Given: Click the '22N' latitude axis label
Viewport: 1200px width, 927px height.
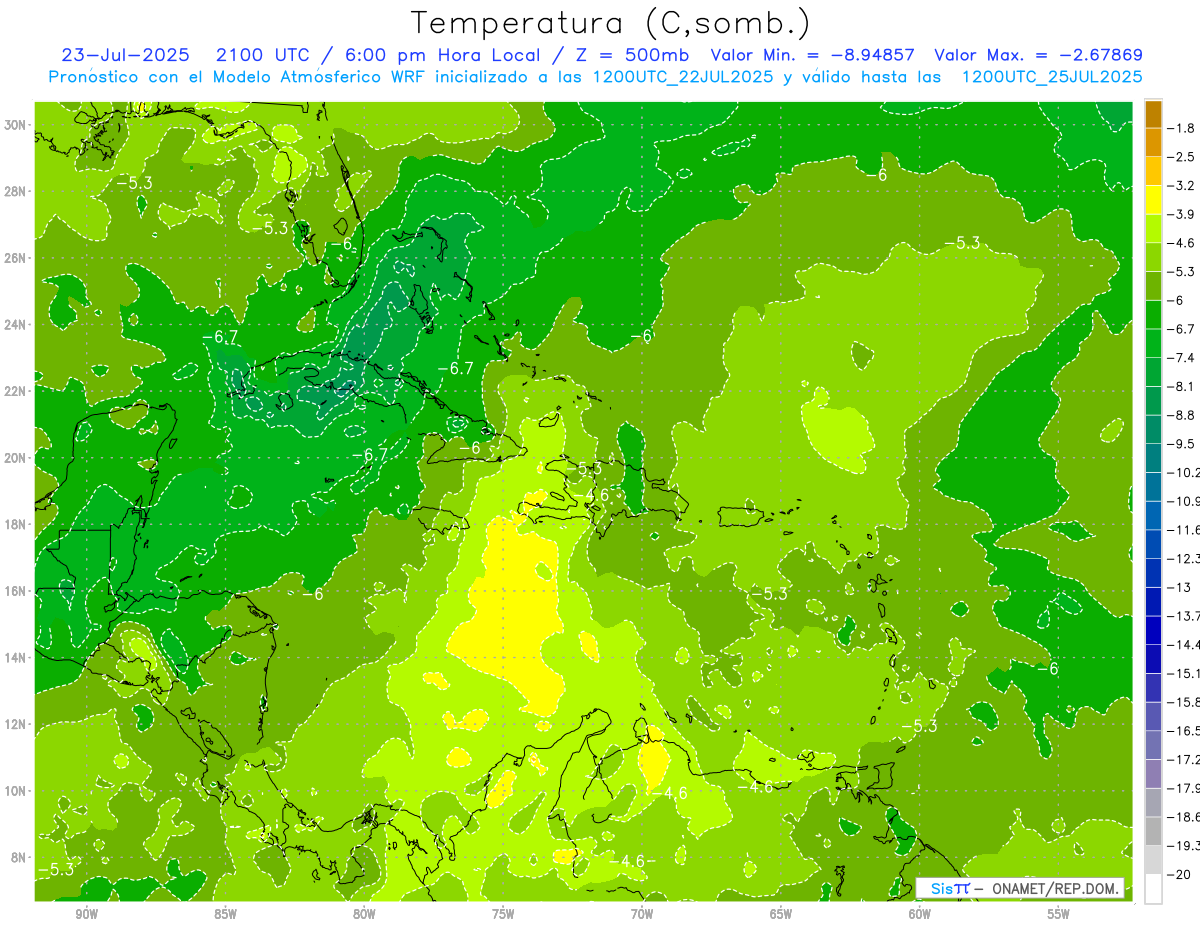Looking at the screenshot, I should 17,391.
